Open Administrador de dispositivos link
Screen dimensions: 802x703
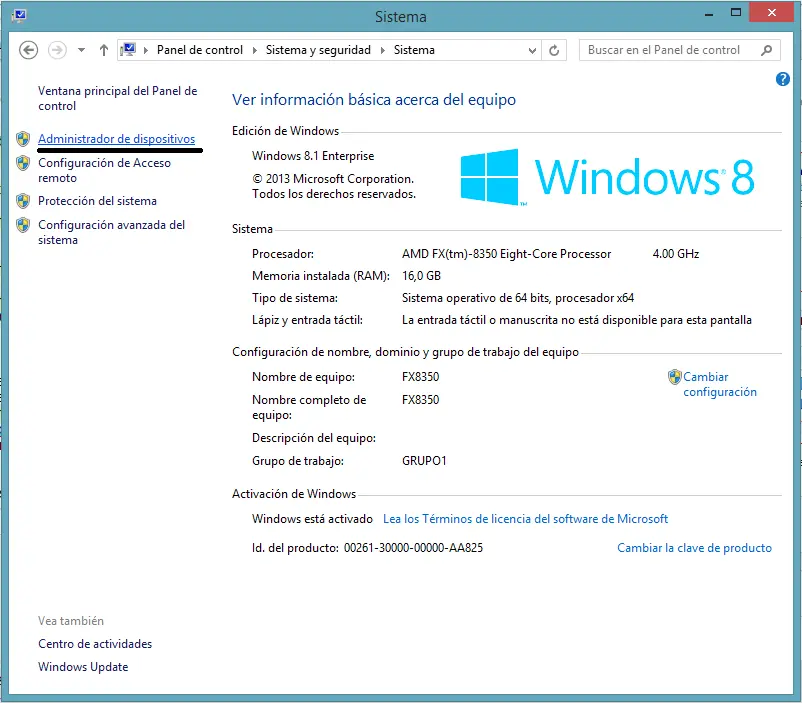click(116, 139)
